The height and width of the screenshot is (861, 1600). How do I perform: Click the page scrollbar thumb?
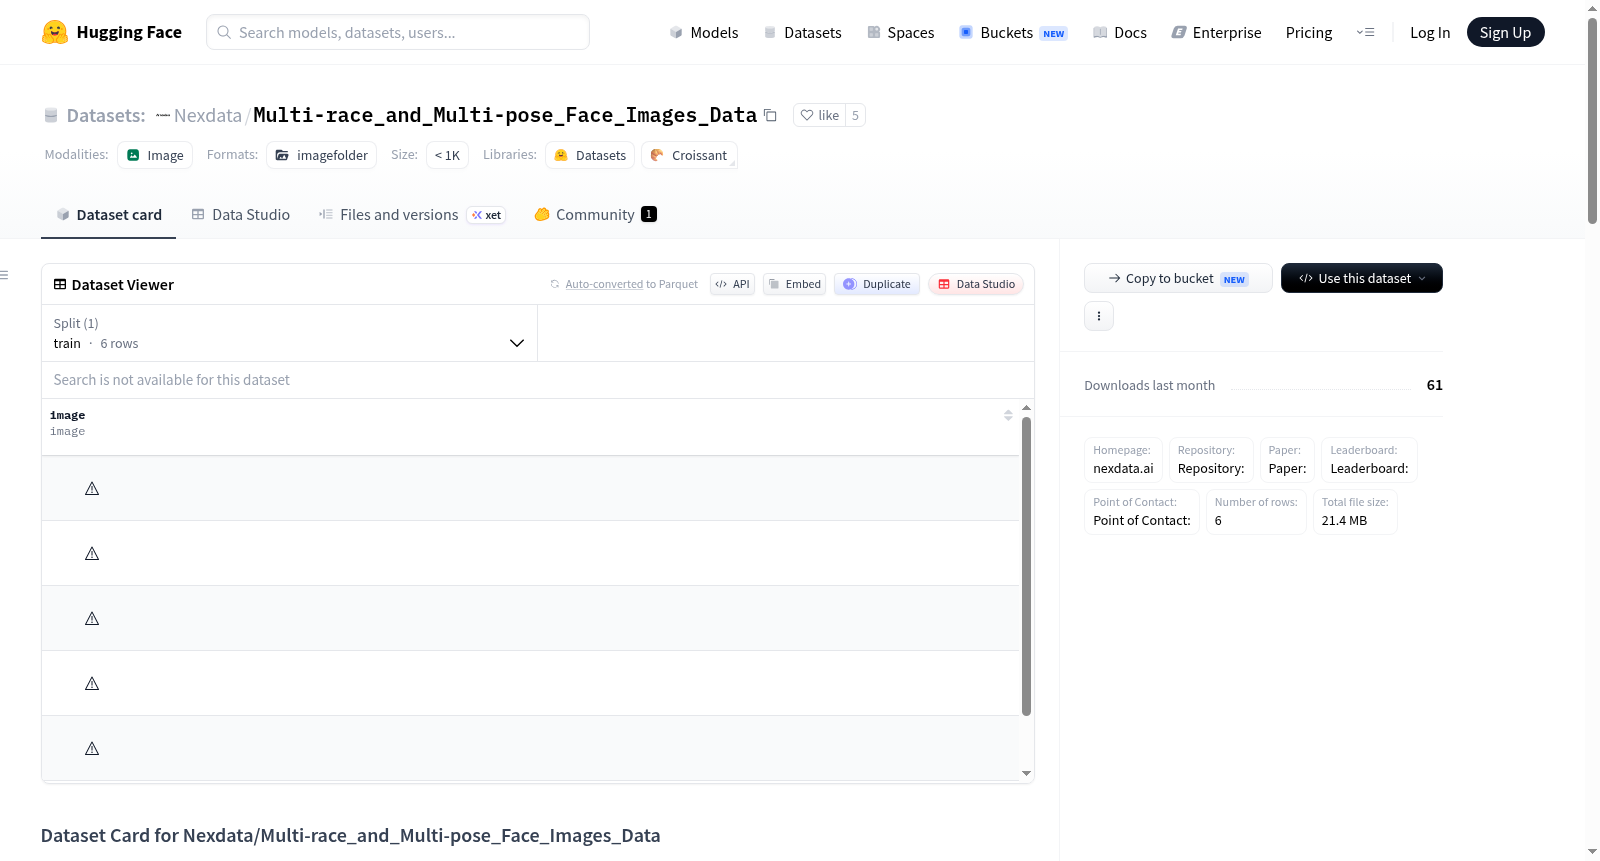point(1592,120)
